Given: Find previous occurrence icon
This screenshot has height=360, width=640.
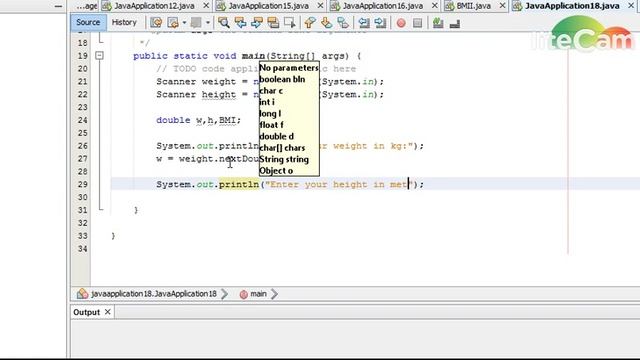Looking at the screenshot, I should [240, 23].
